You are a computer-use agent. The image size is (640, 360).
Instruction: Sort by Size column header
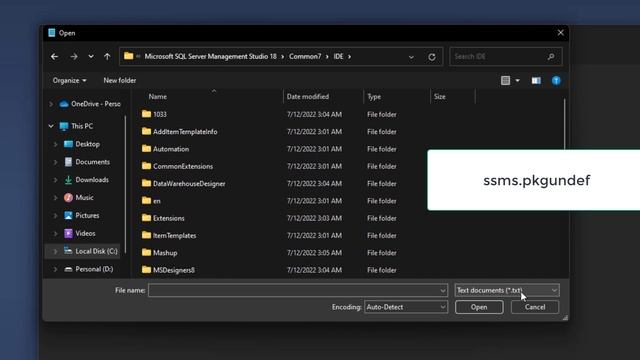[x=440, y=97]
